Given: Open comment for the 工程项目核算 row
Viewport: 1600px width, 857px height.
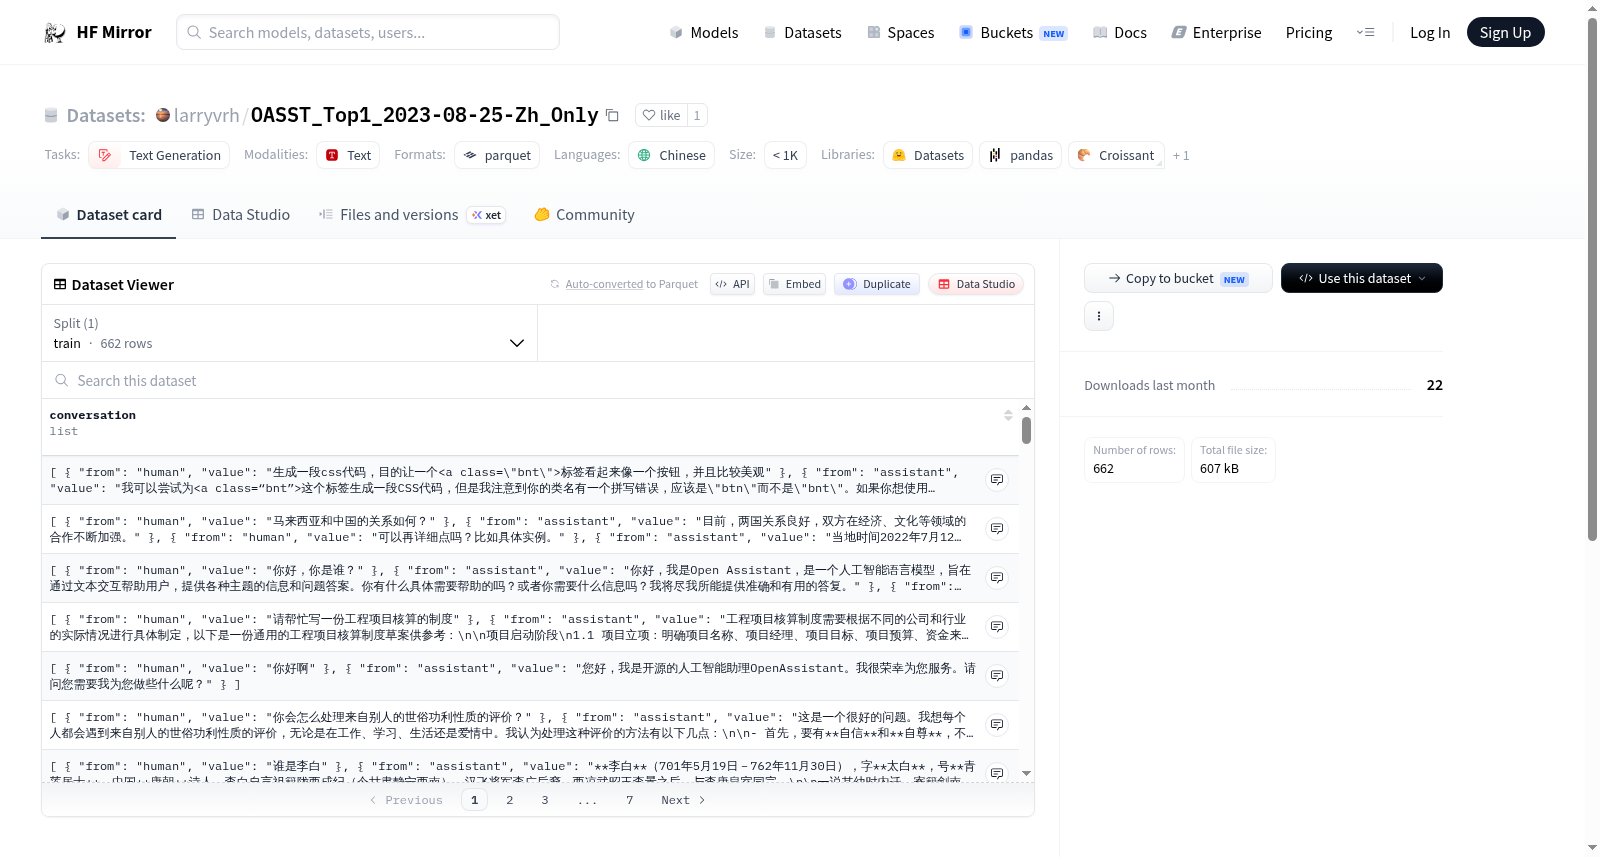Looking at the screenshot, I should click(997, 627).
